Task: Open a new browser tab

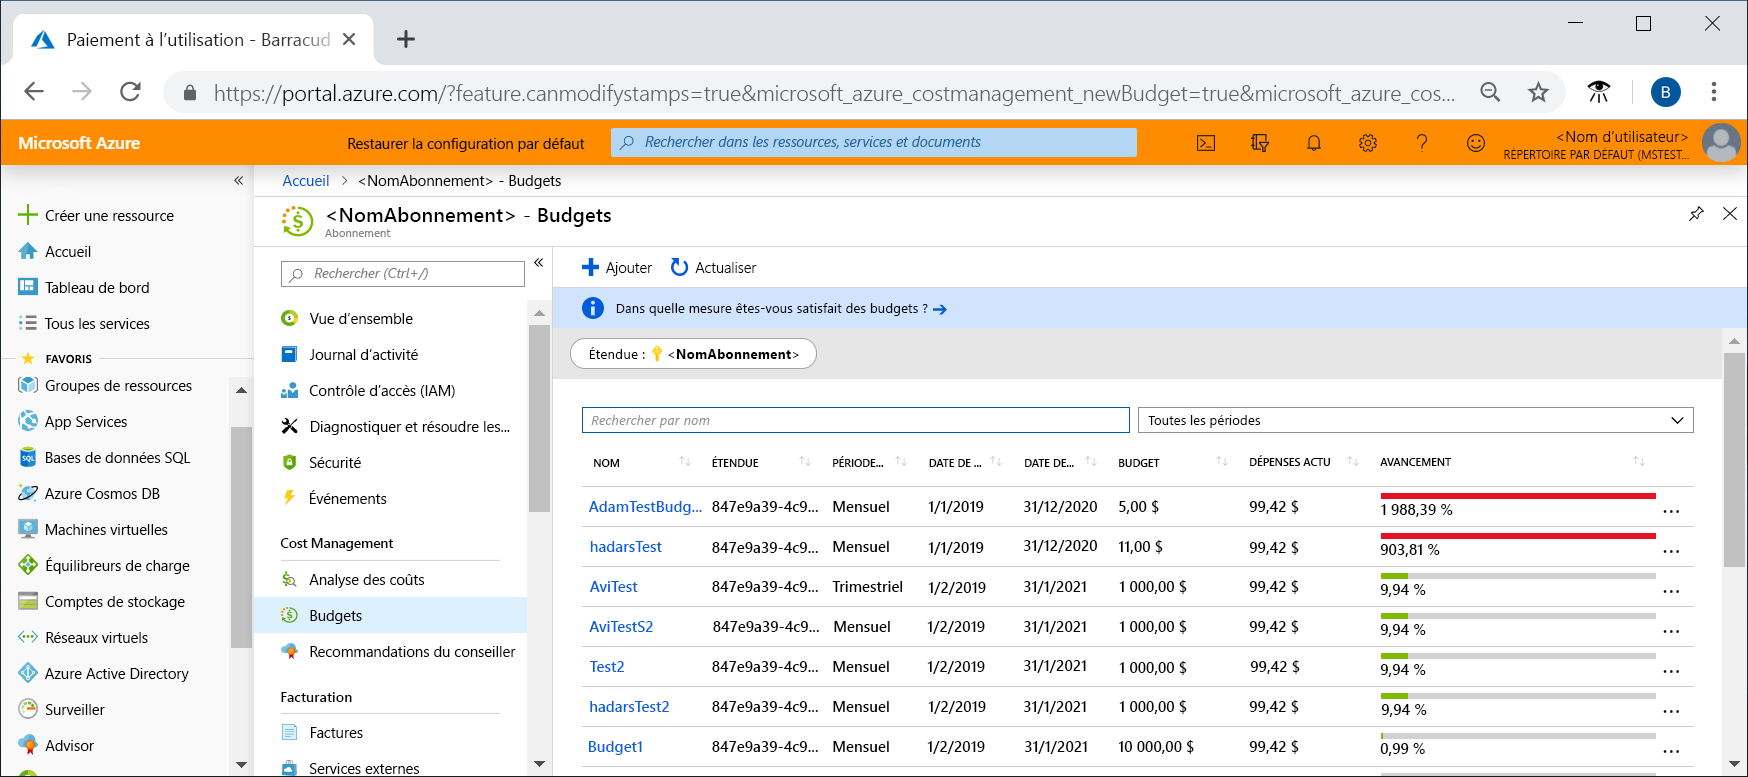Action: pos(405,39)
